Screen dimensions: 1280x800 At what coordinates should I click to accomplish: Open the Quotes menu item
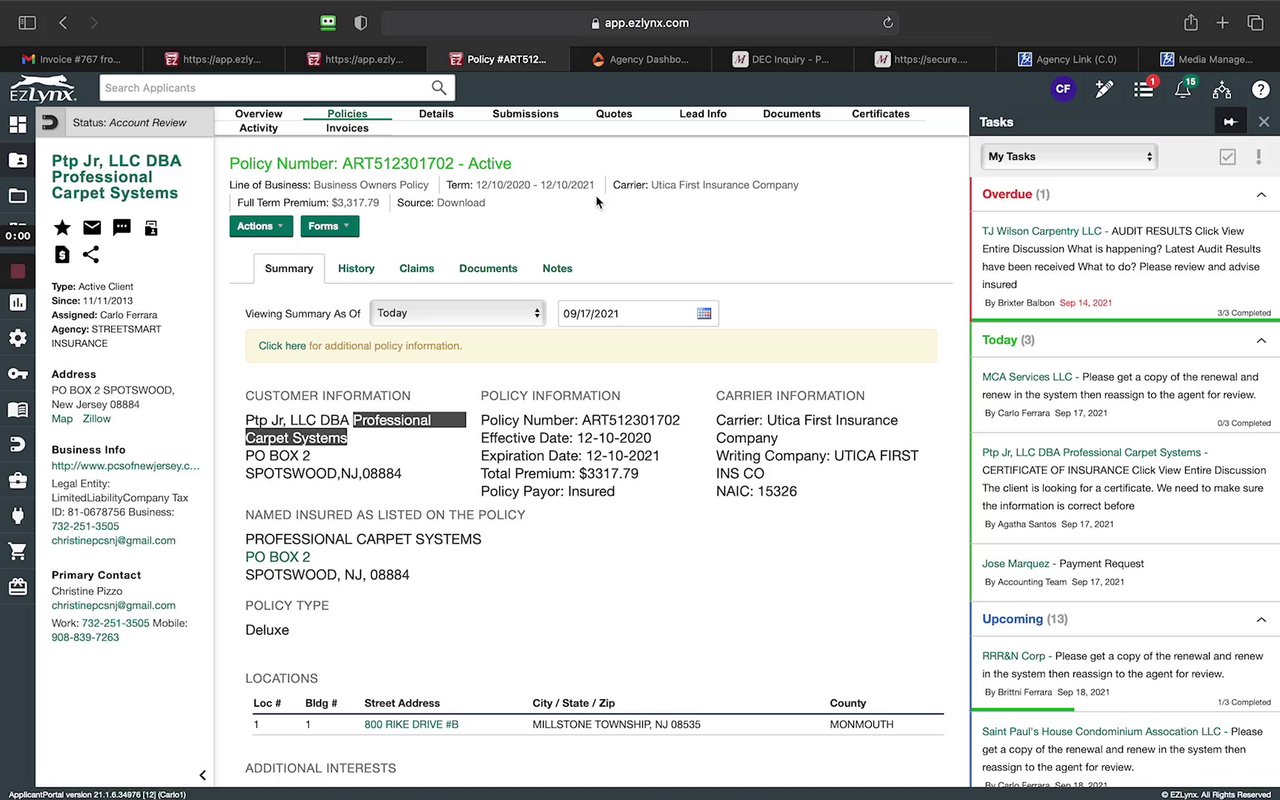point(614,114)
